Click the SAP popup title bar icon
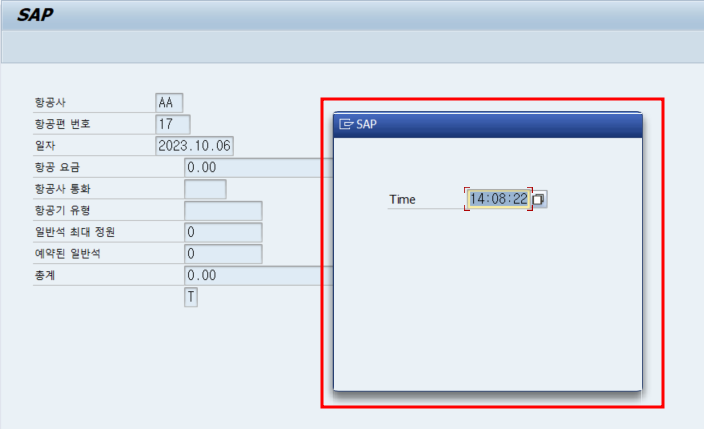The width and height of the screenshot is (704, 429). point(346,124)
